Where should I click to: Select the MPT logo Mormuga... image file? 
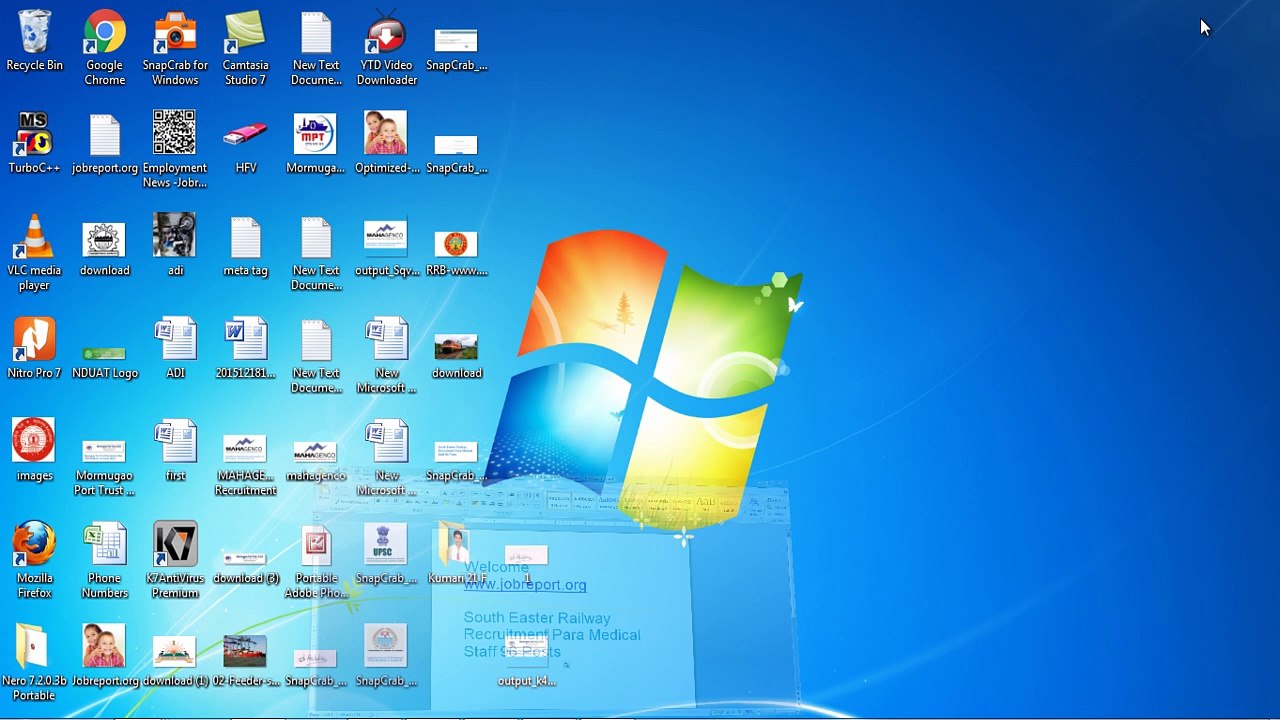[315, 144]
